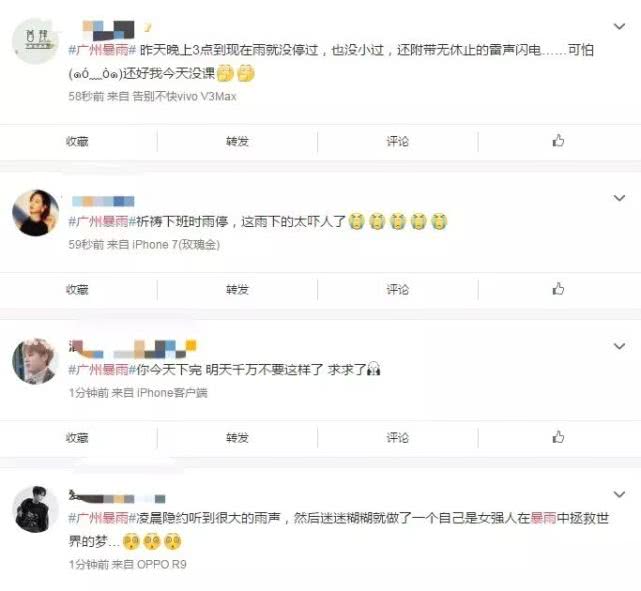Expand the chevron menu on the iPhone客户端 post
Screen dimensions: 641x591
tap(620, 347)
